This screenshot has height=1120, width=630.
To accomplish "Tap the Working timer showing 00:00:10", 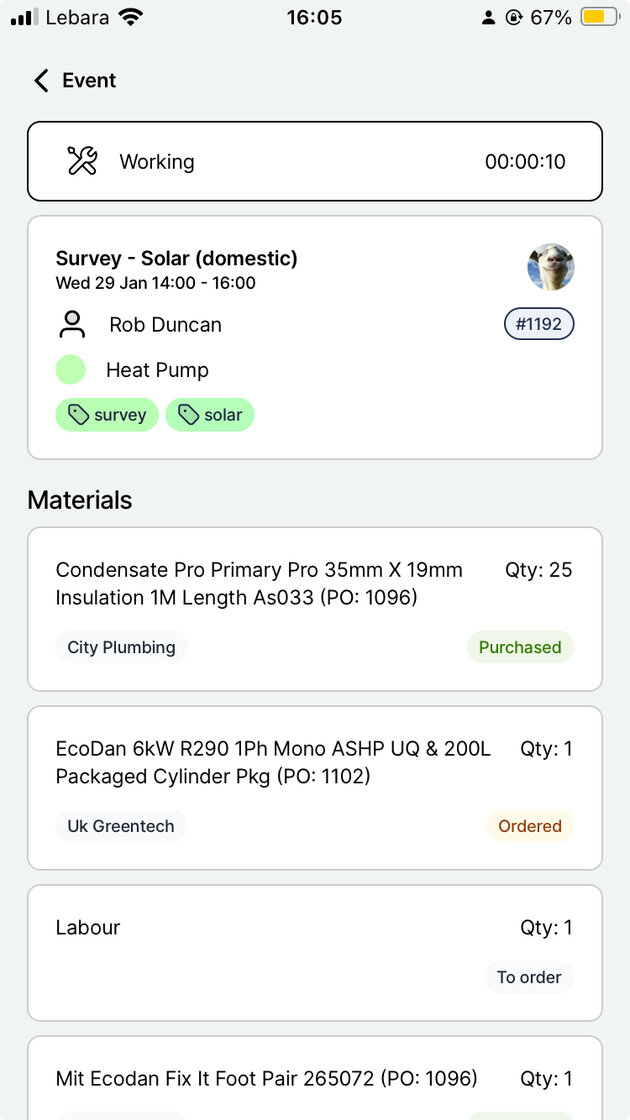I will pyautogui.click(x=525, y=162).
